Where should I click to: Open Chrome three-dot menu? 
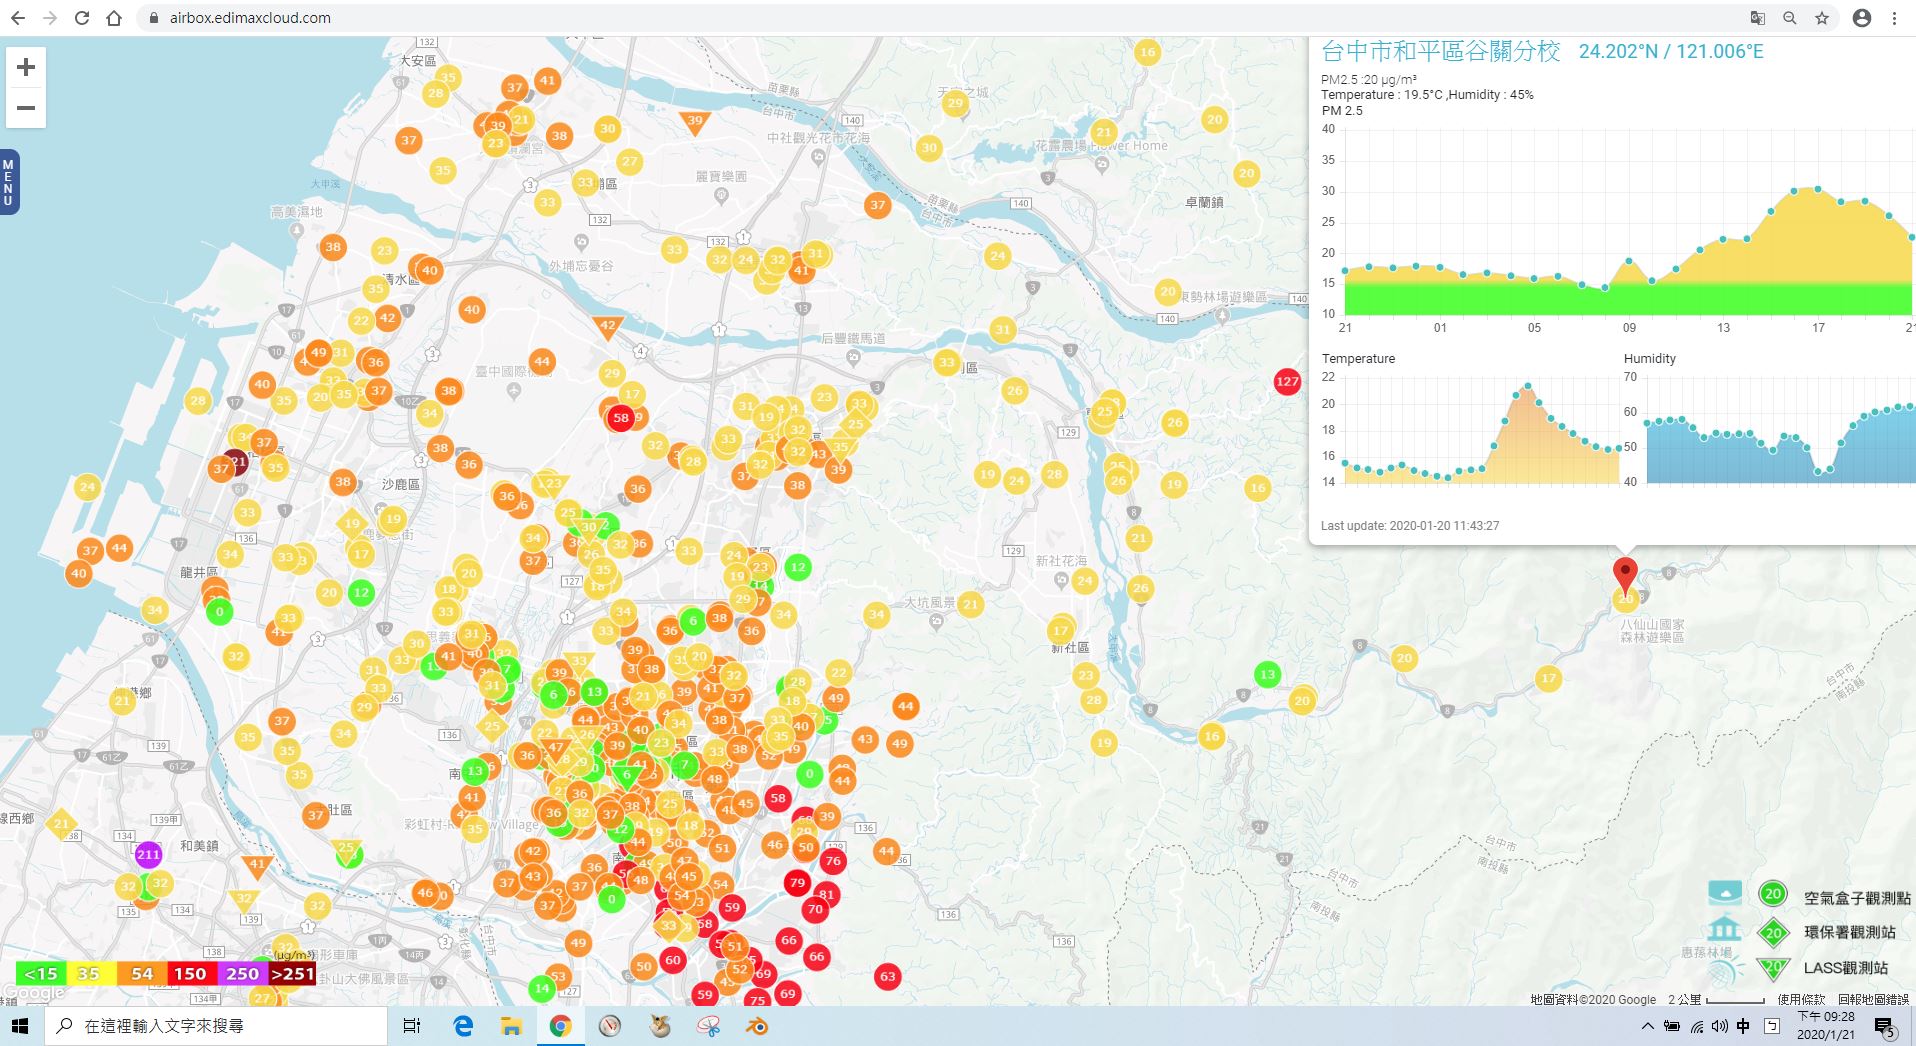pos(1894,18)
